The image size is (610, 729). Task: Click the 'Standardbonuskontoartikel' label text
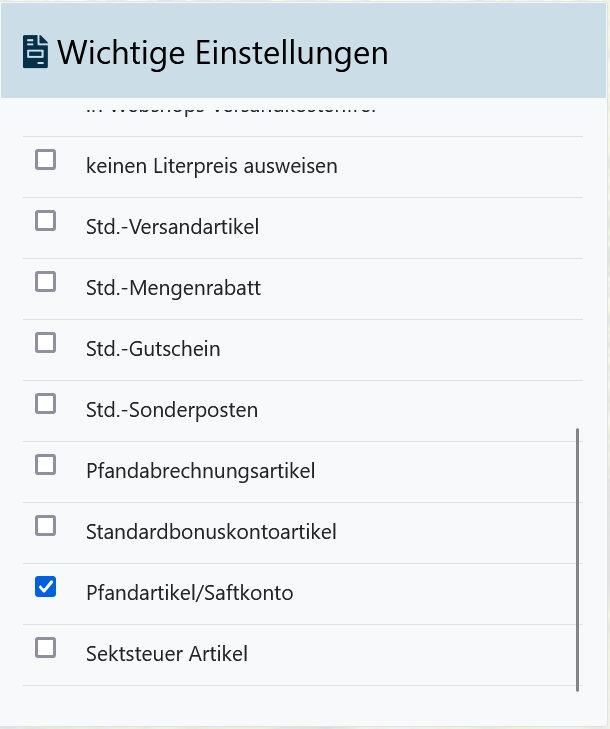[212, 532]
